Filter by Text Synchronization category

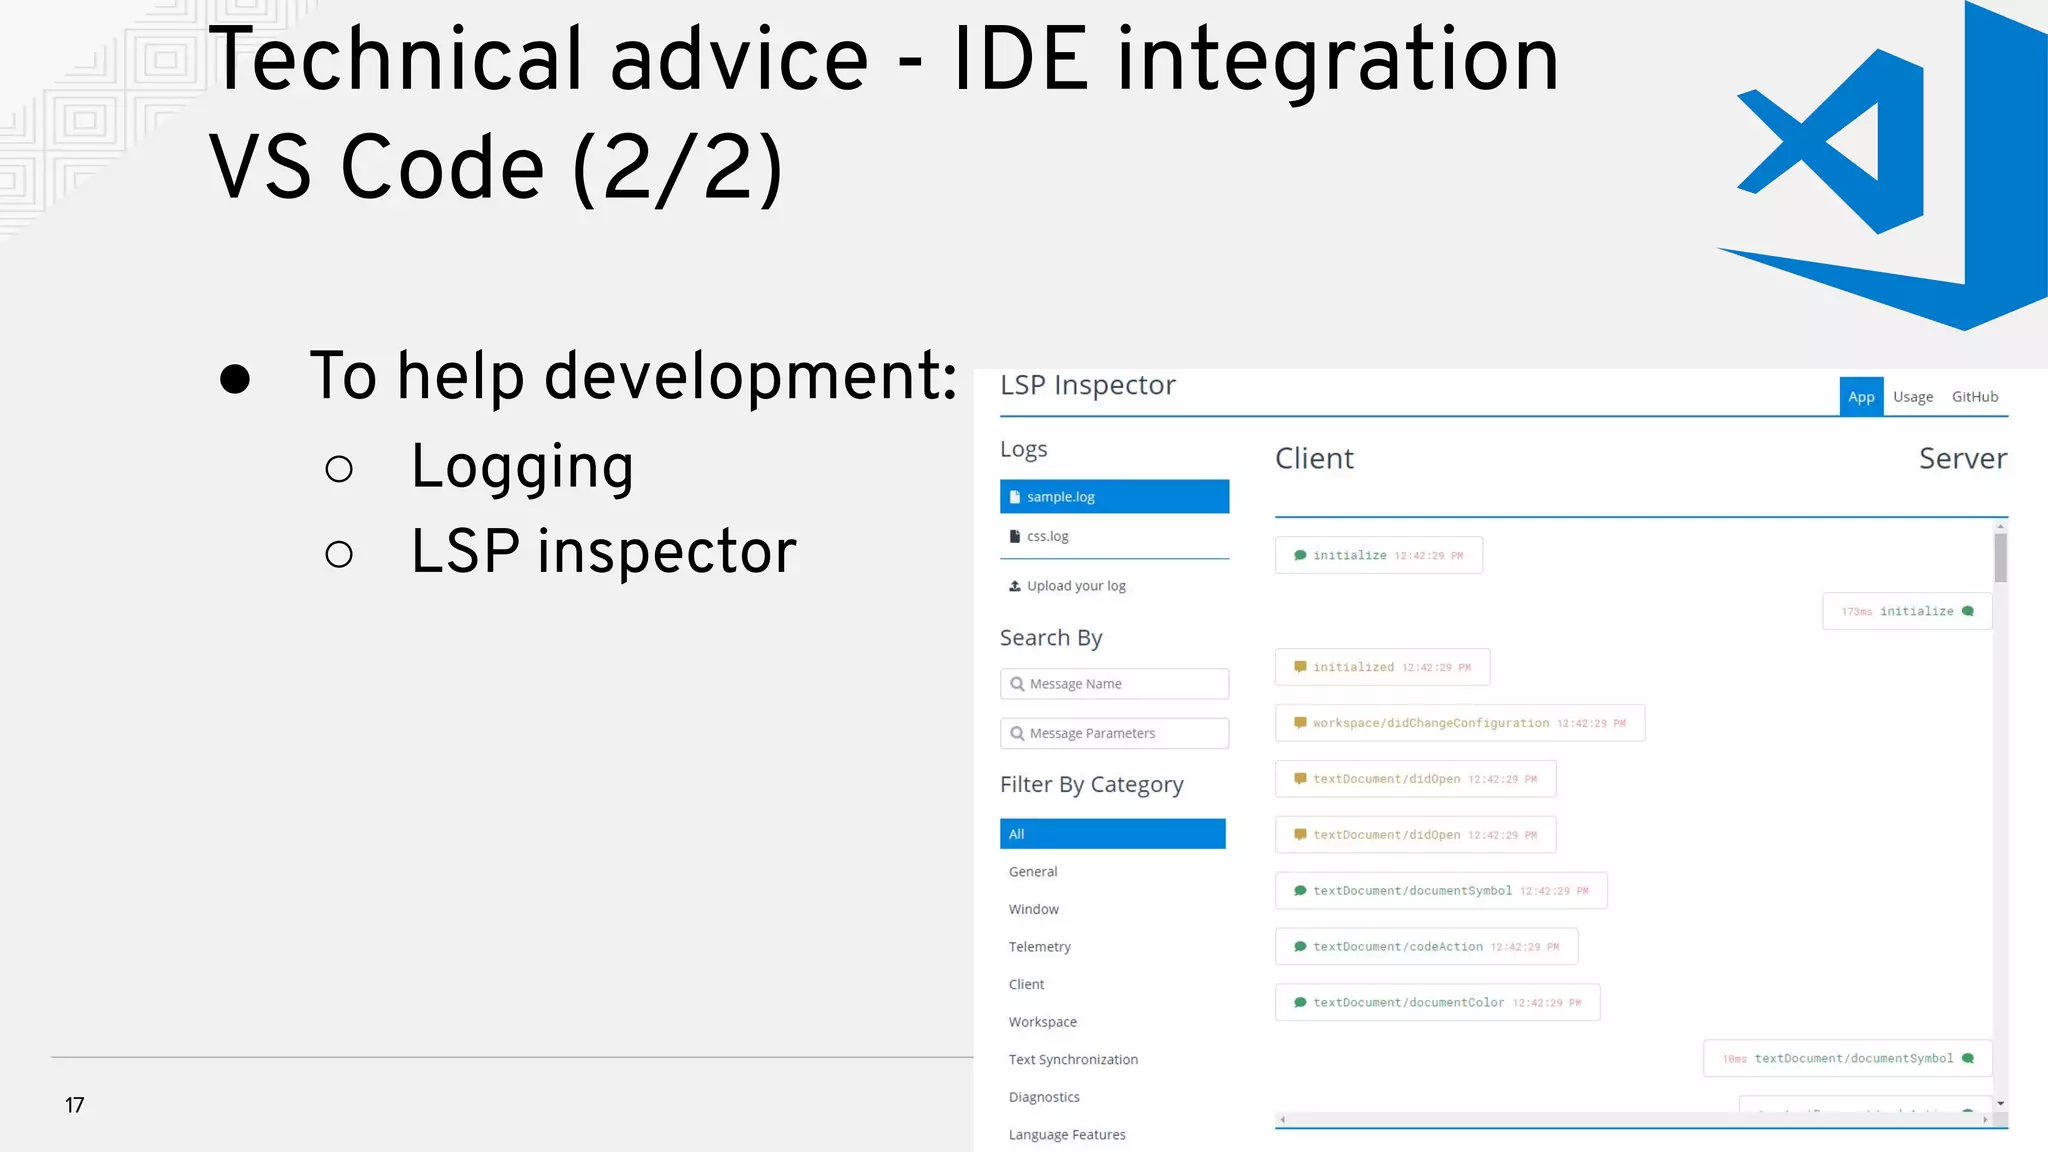tap(1073, 1060)
